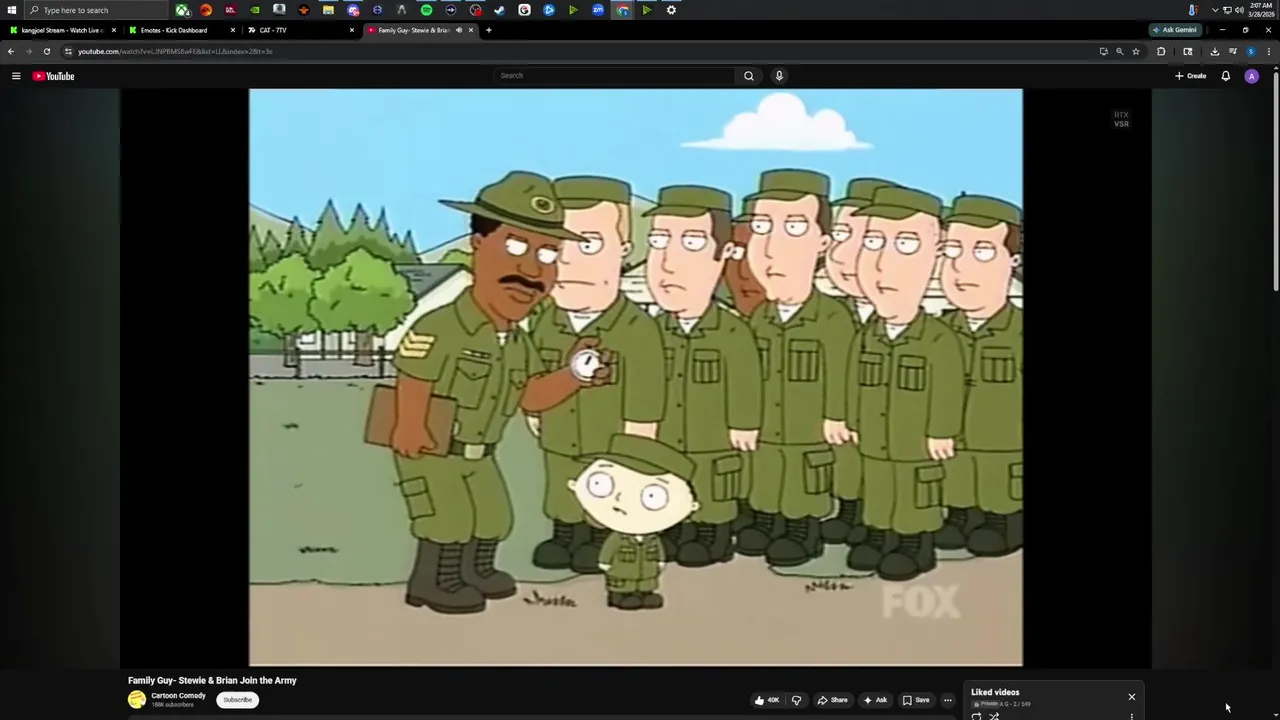
Task: Toggle shuffle in Liked videos panel
Action: point(994,716)
